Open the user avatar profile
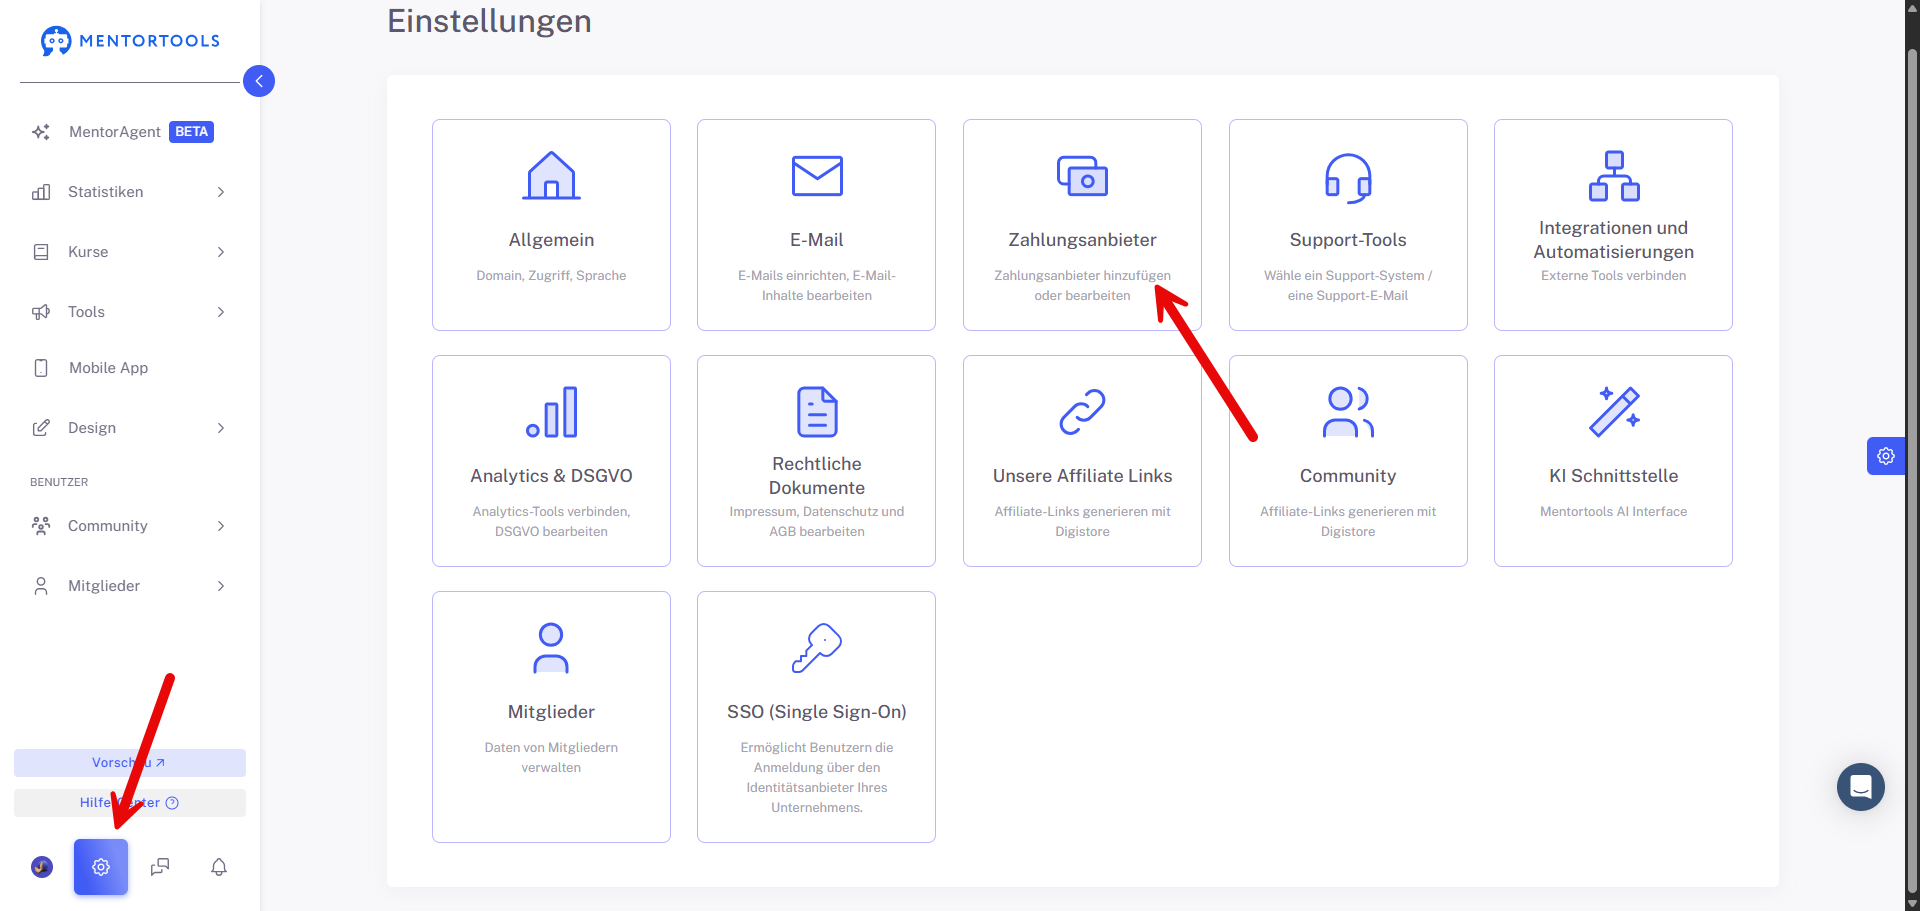This screenshot has width=1920, height=911. point(42,867)
